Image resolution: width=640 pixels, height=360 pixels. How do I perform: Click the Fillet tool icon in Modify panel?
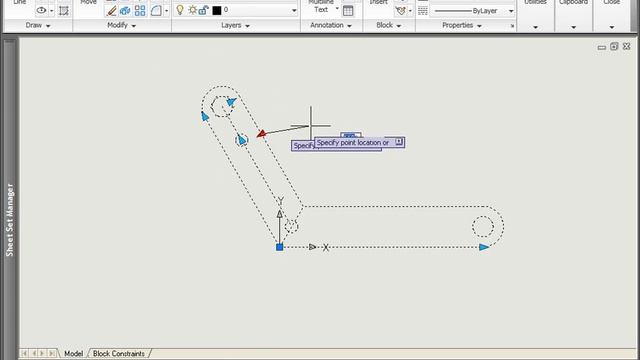[x=156, y=11]
